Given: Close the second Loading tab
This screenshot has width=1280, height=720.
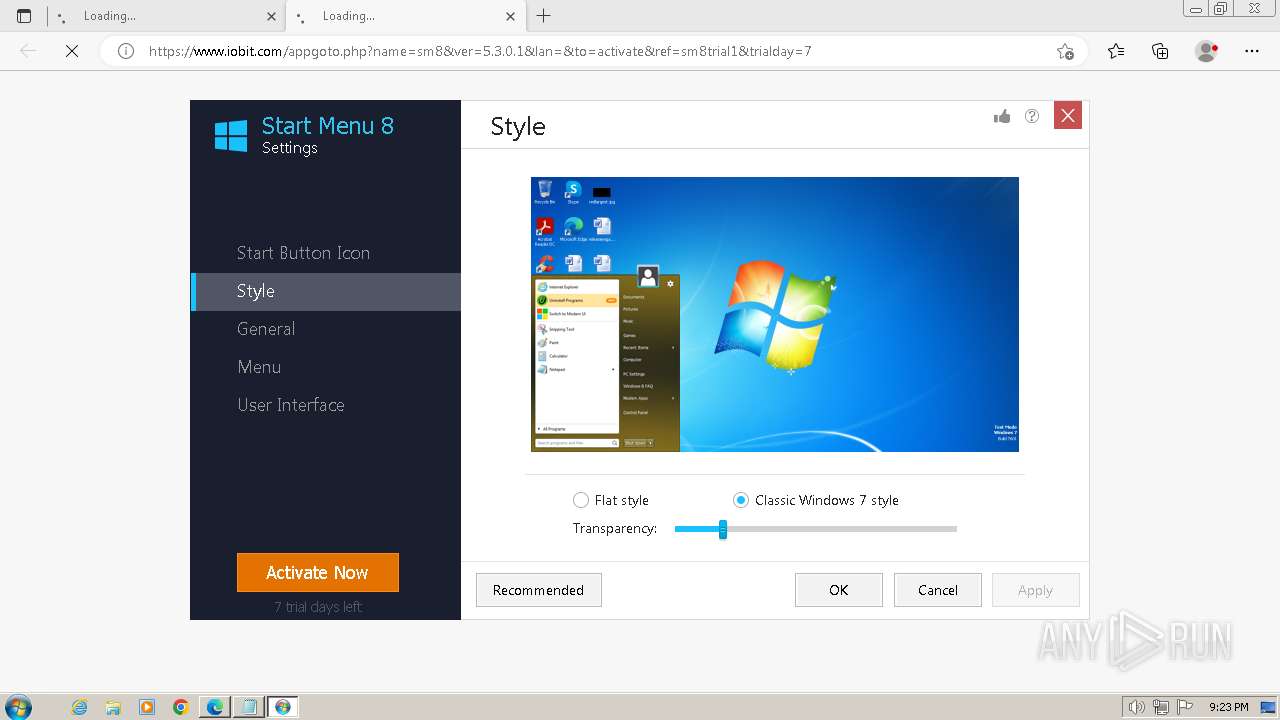Looking at the screenshot, I should coord(511,16).
